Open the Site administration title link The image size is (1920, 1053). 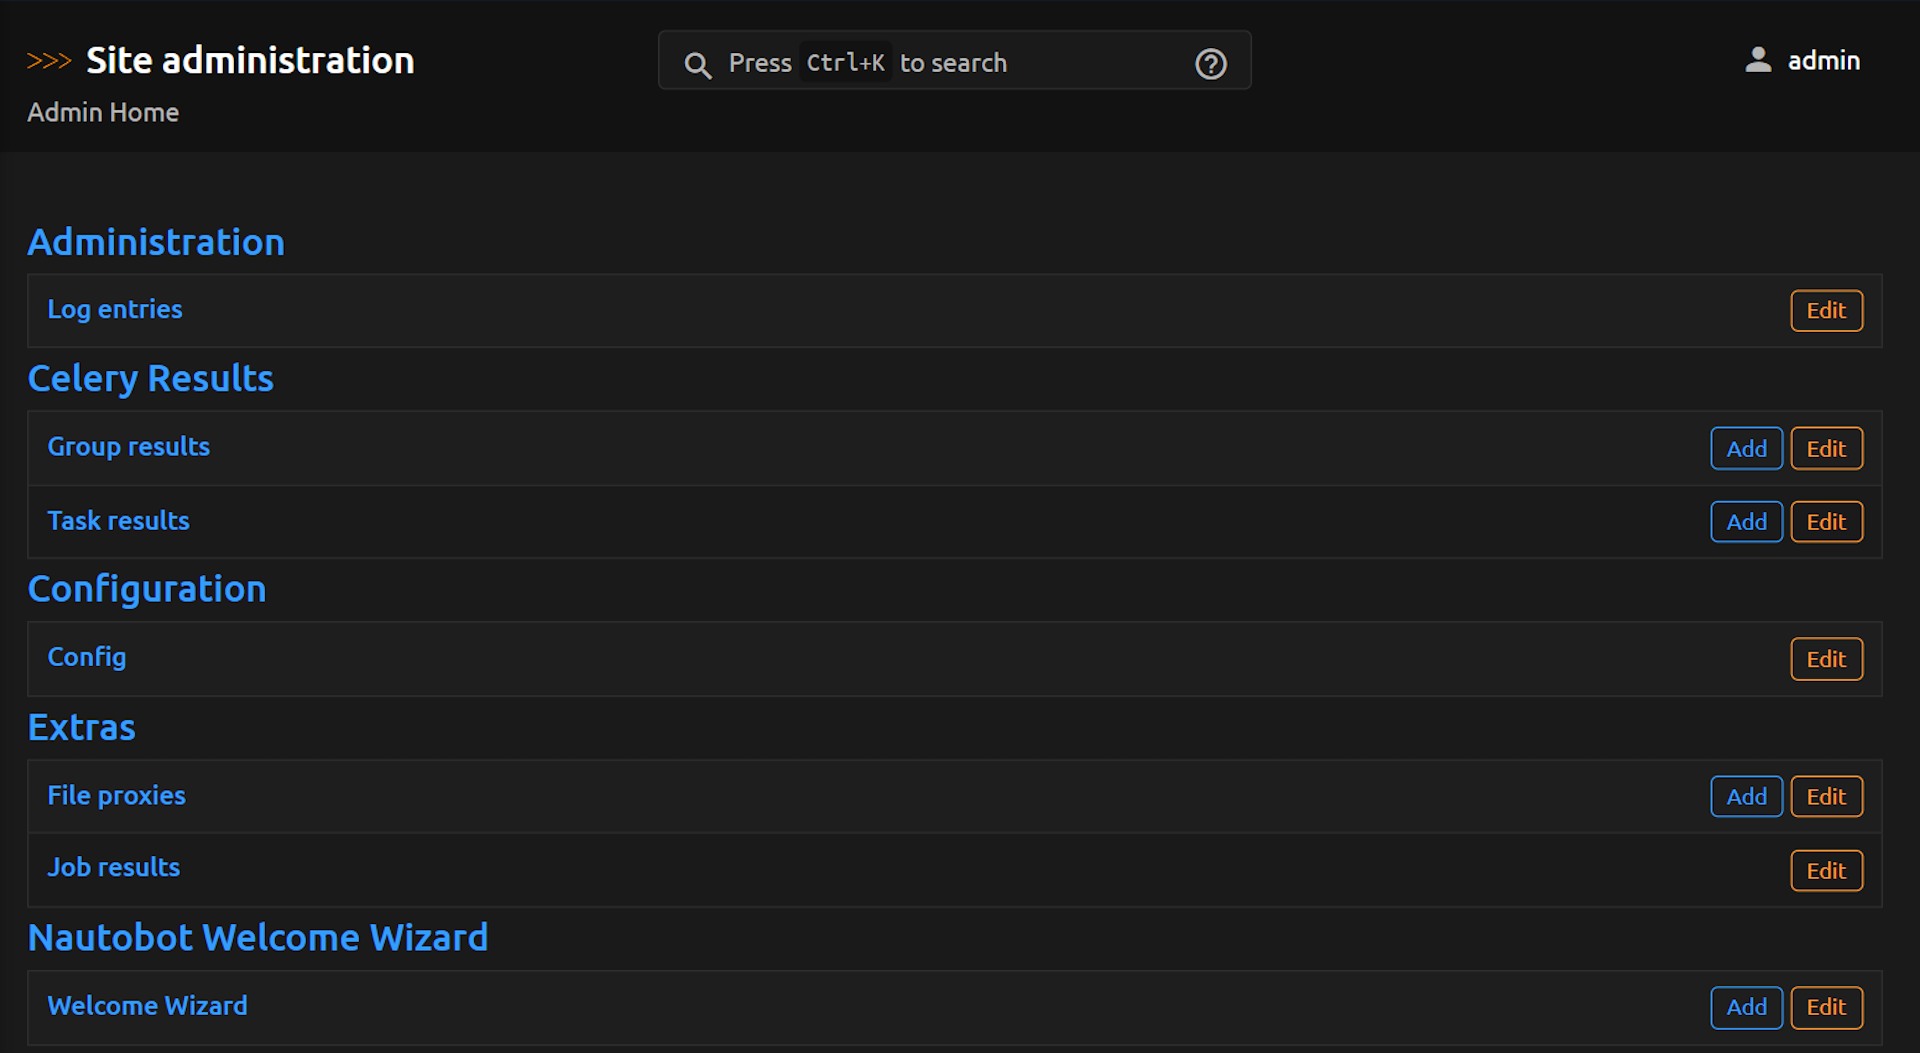point(250,61)
